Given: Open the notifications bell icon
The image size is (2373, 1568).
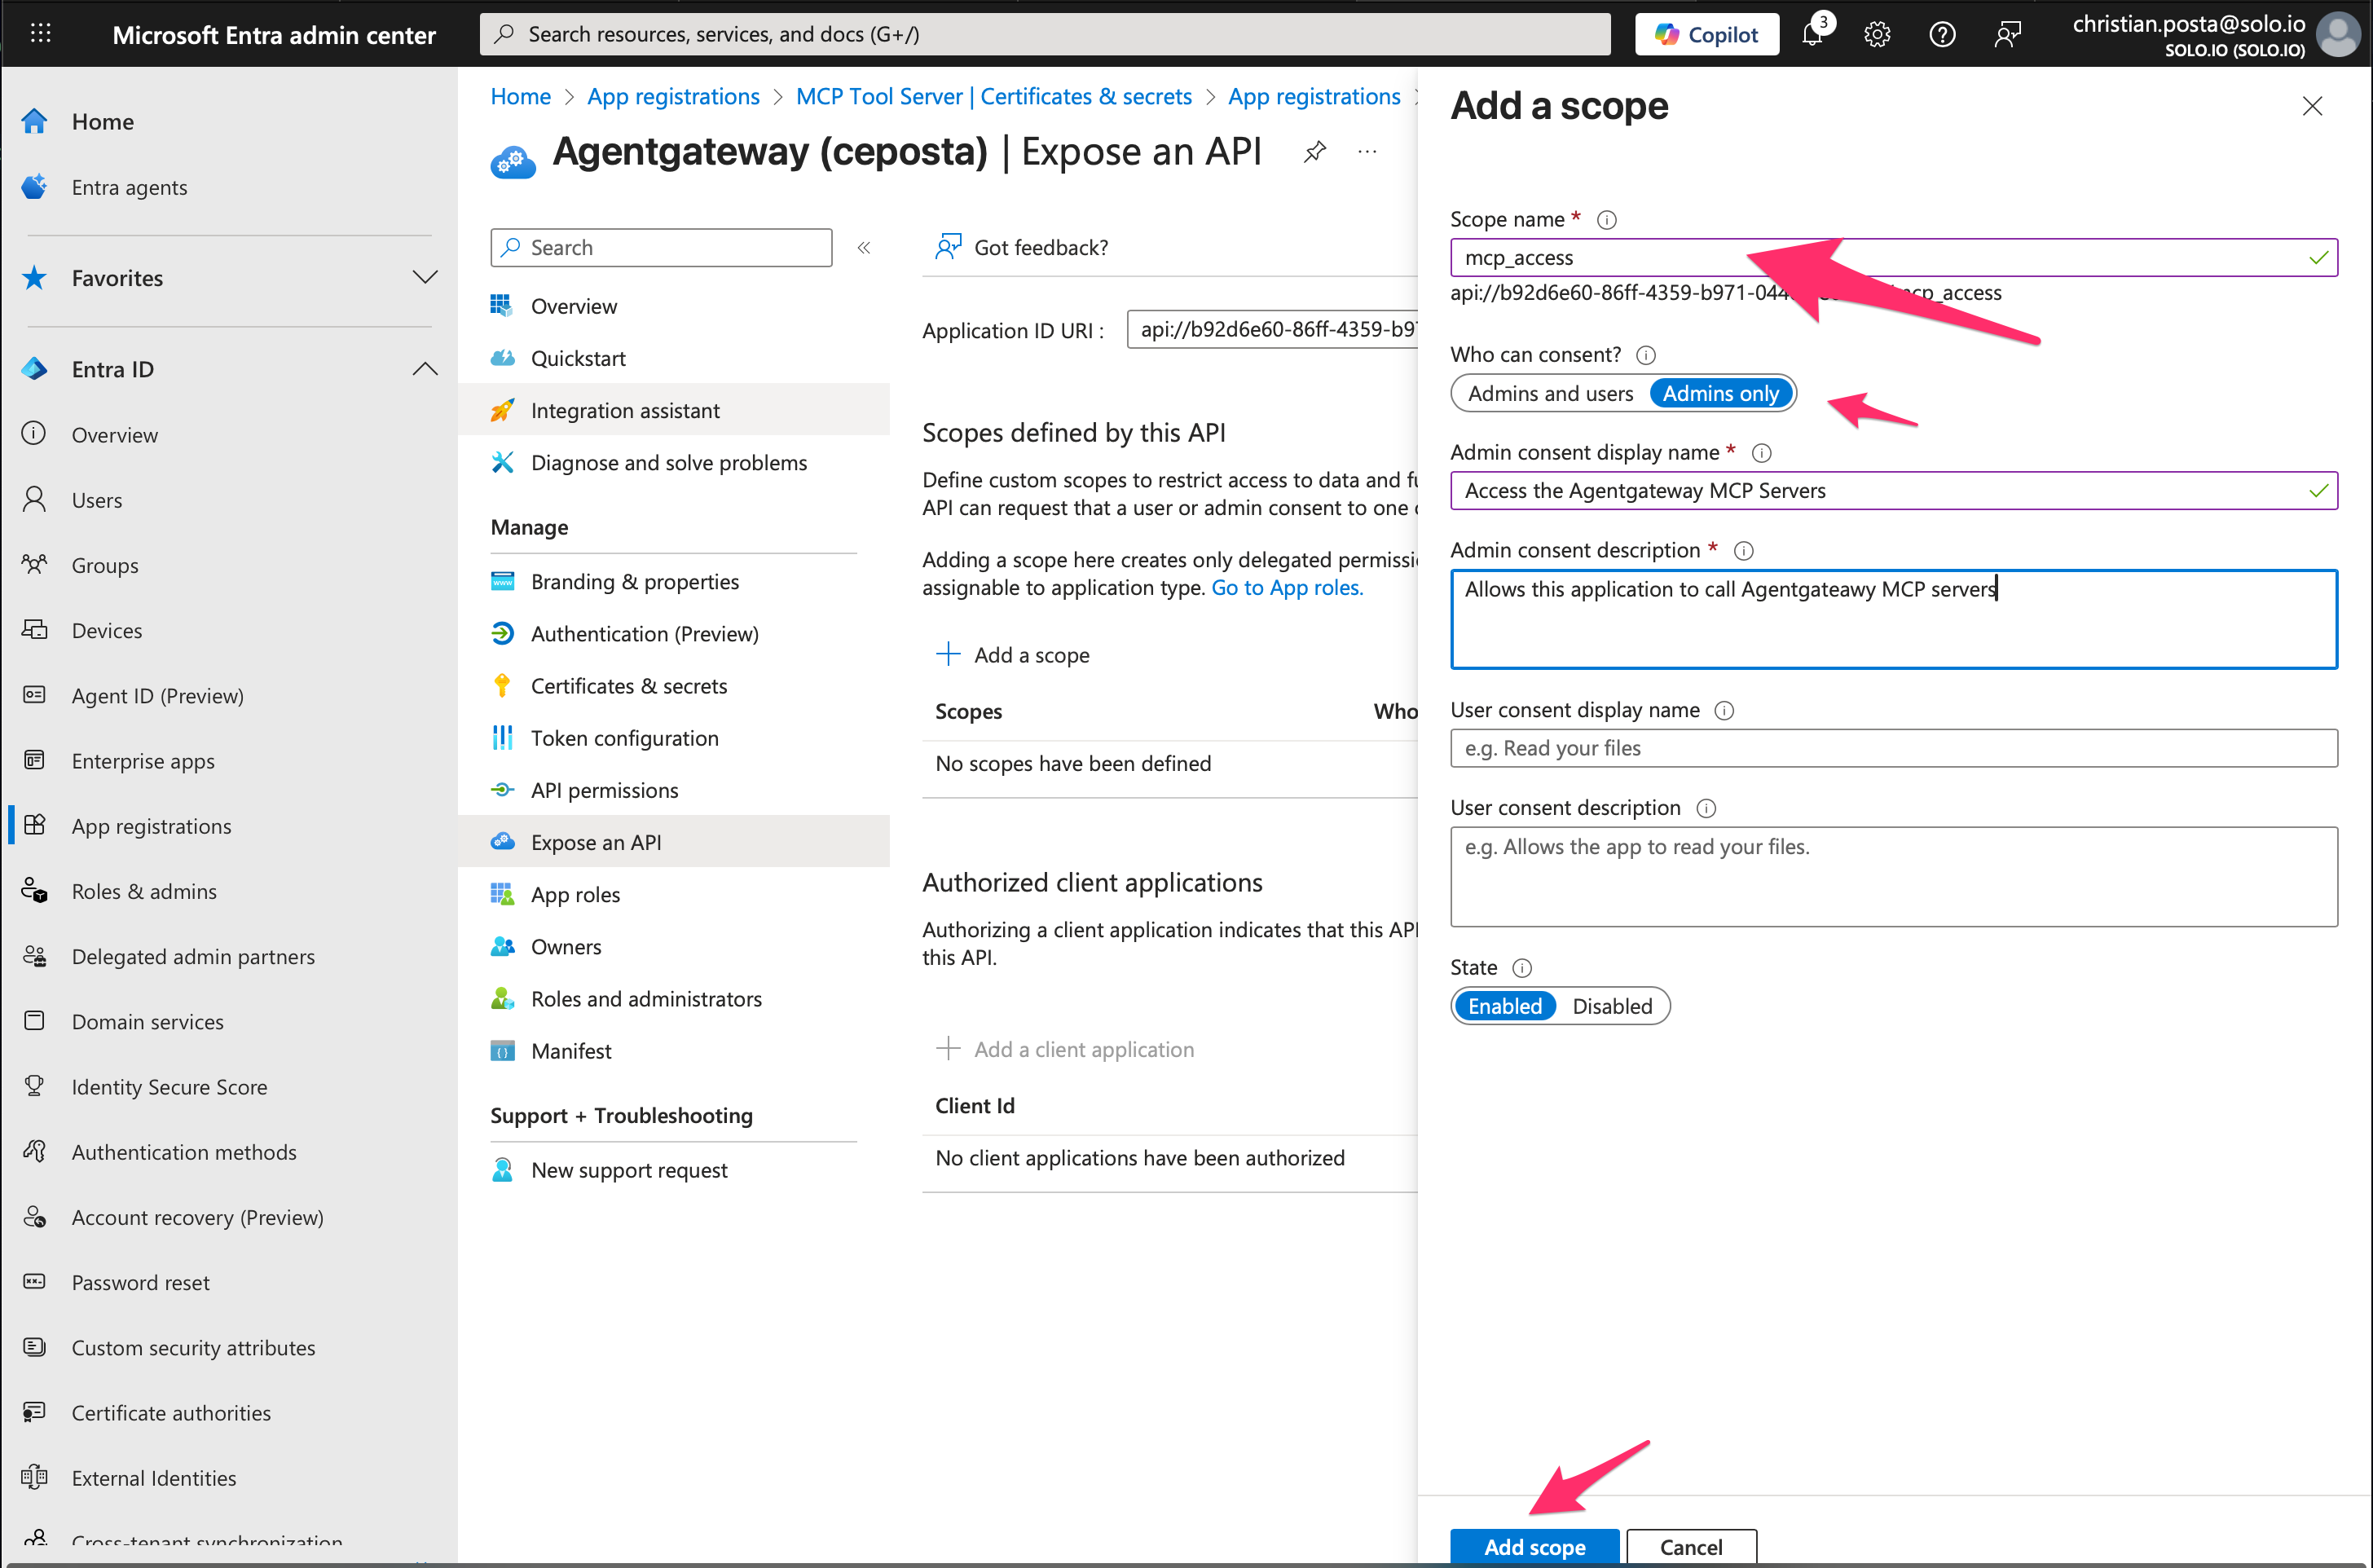Looking at the screenshot, I should click(x=1812, y=35).
